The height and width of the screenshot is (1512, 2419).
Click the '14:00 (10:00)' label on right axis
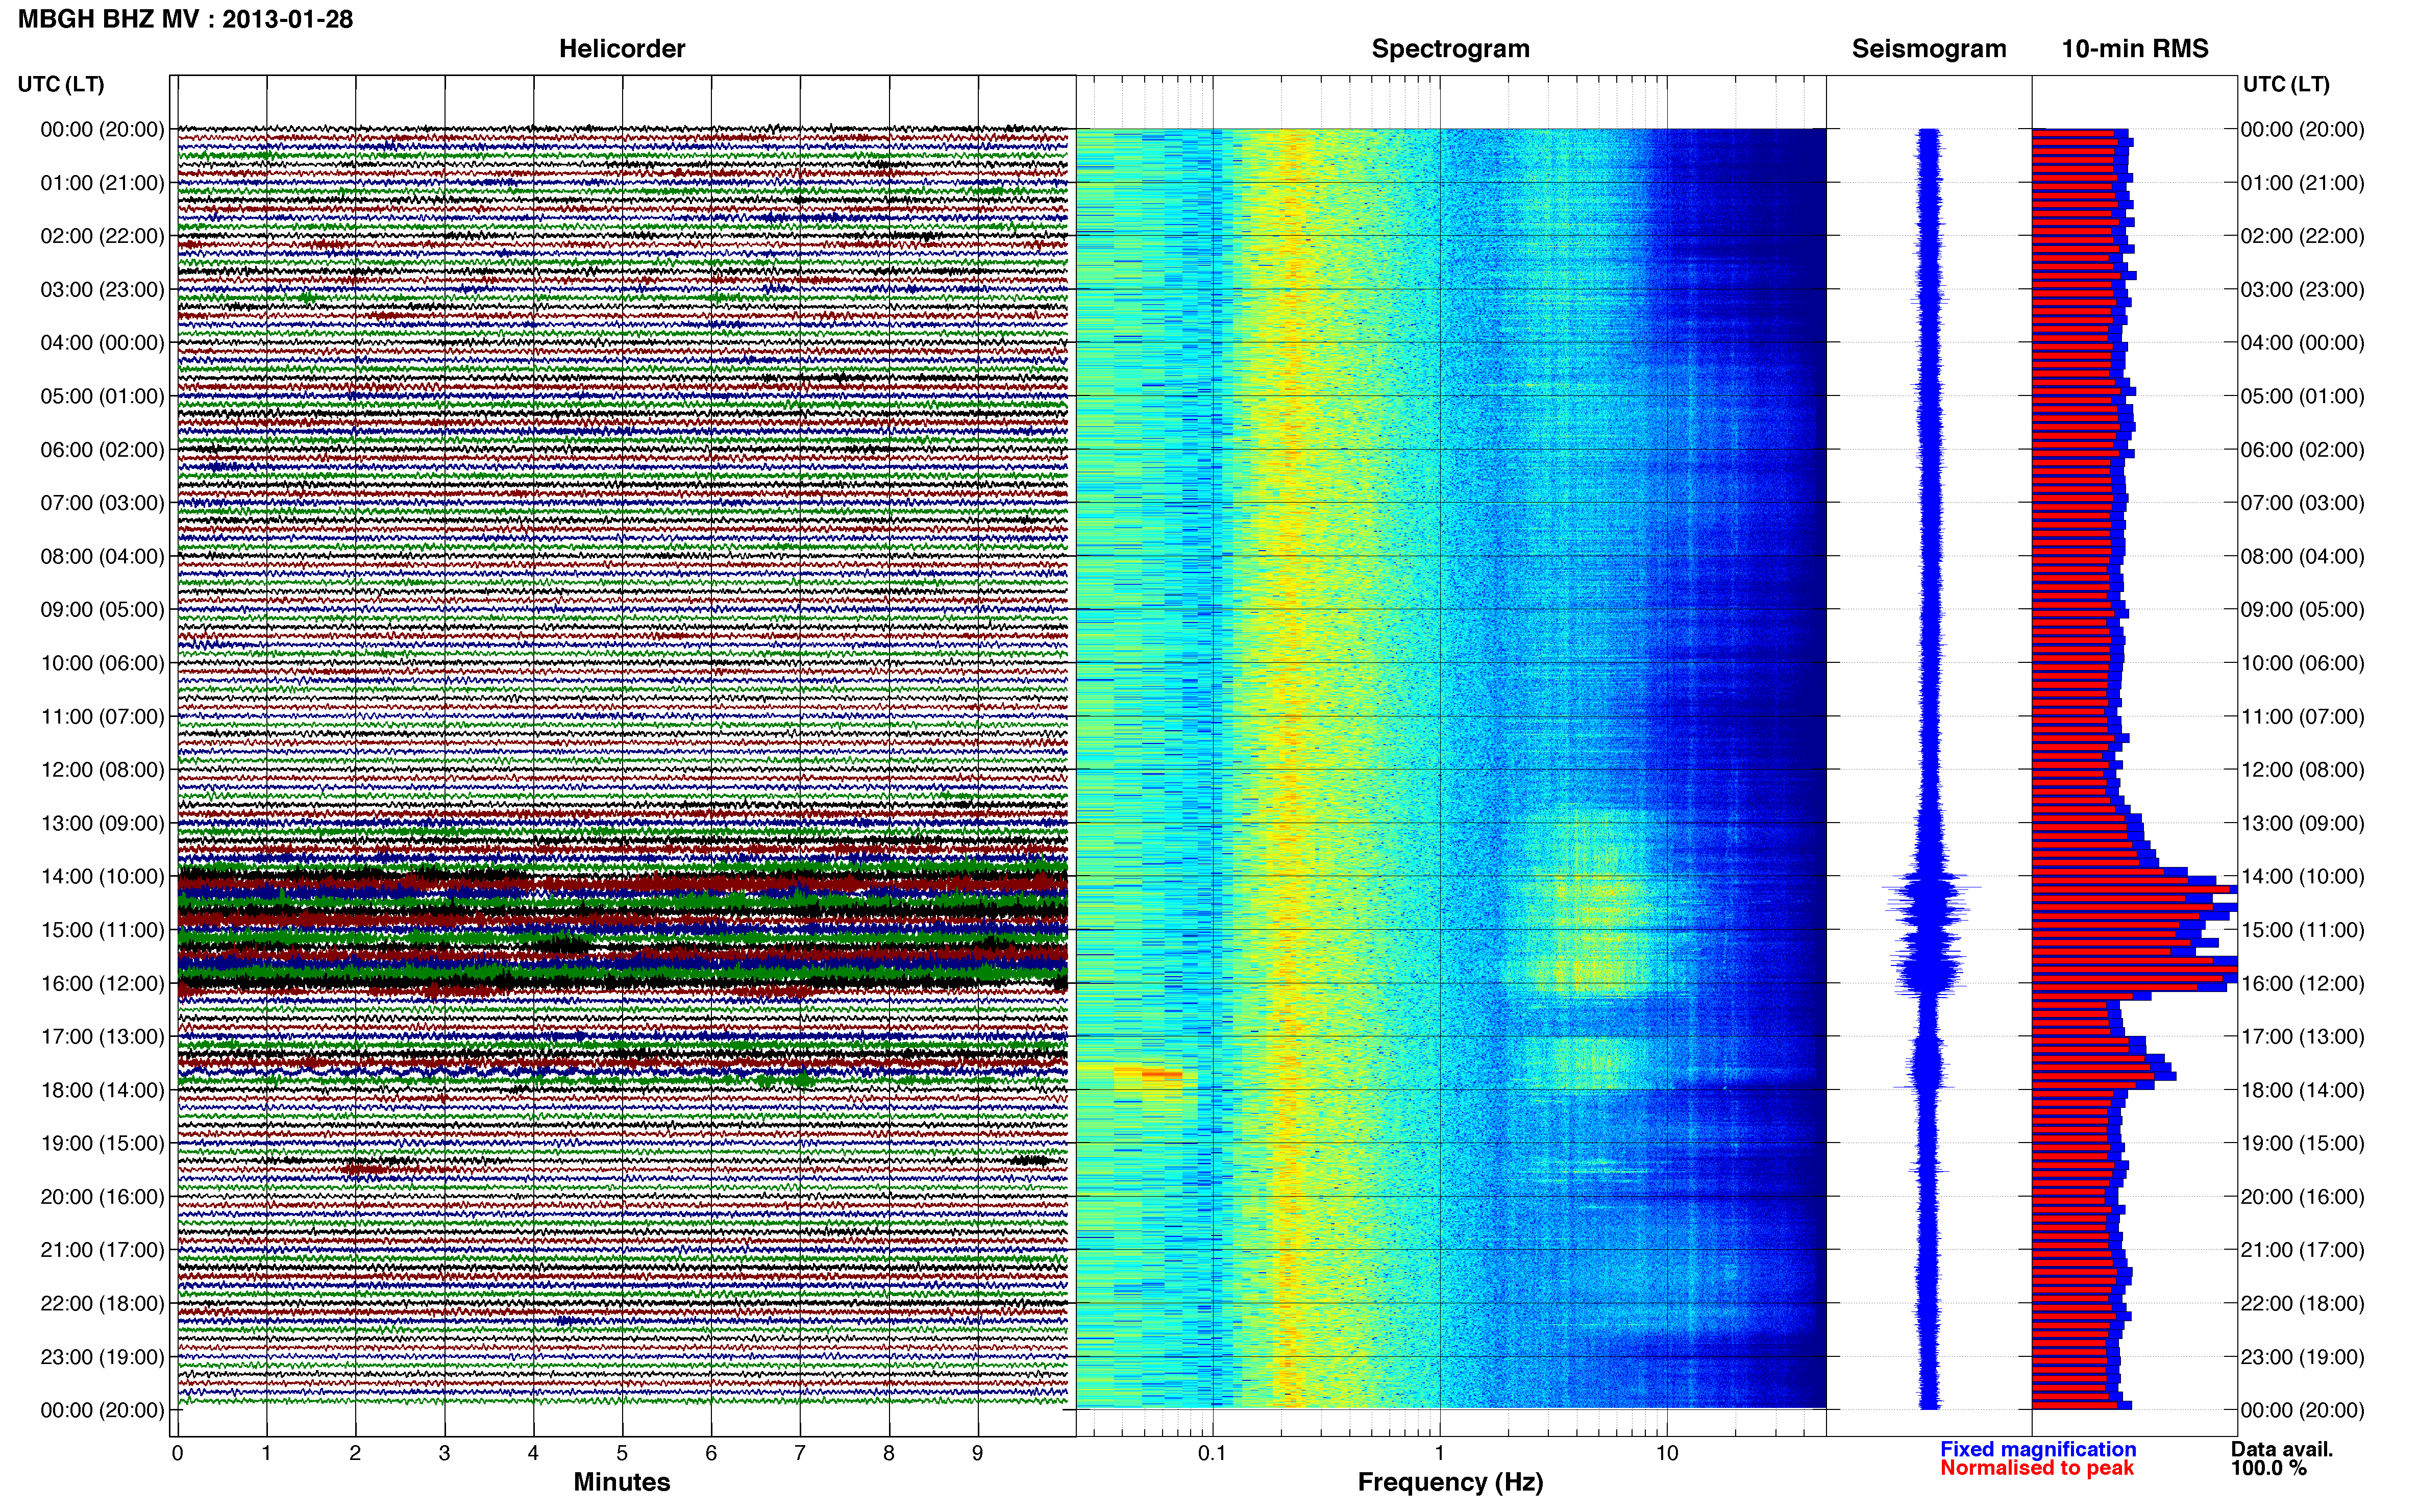[x=2302, y=877]
